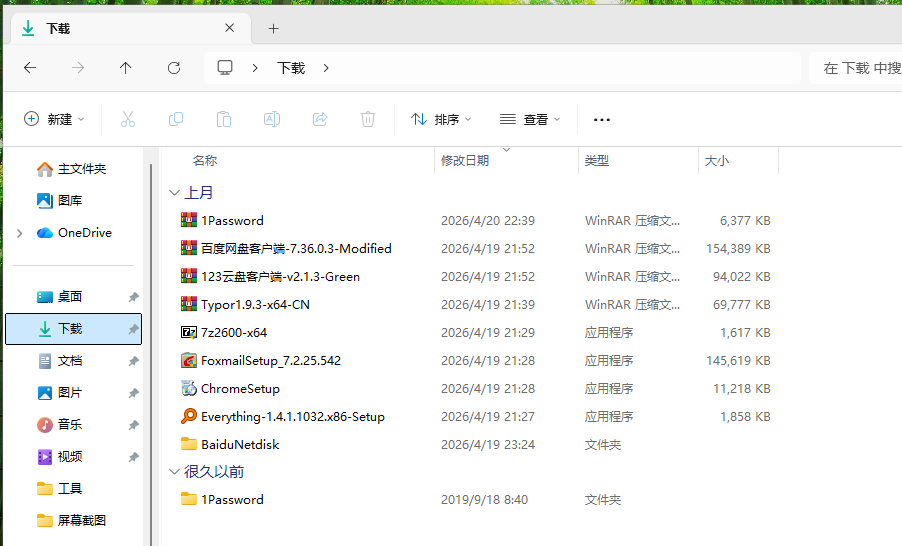902x546 pixels.
Task: Sort by the 大小 column header
Action: (717, 161)
